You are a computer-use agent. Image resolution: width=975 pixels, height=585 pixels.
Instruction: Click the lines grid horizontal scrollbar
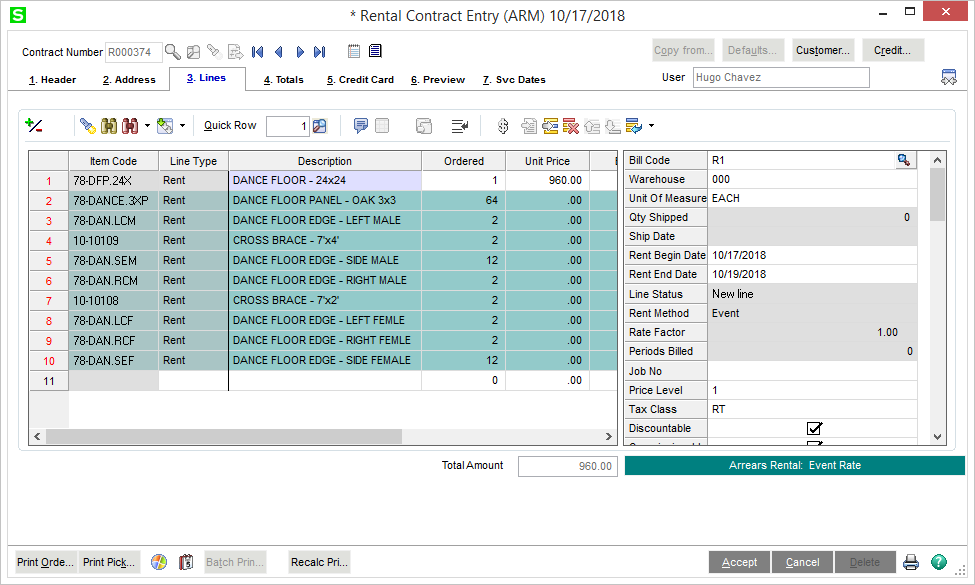[x=224, y=437]
